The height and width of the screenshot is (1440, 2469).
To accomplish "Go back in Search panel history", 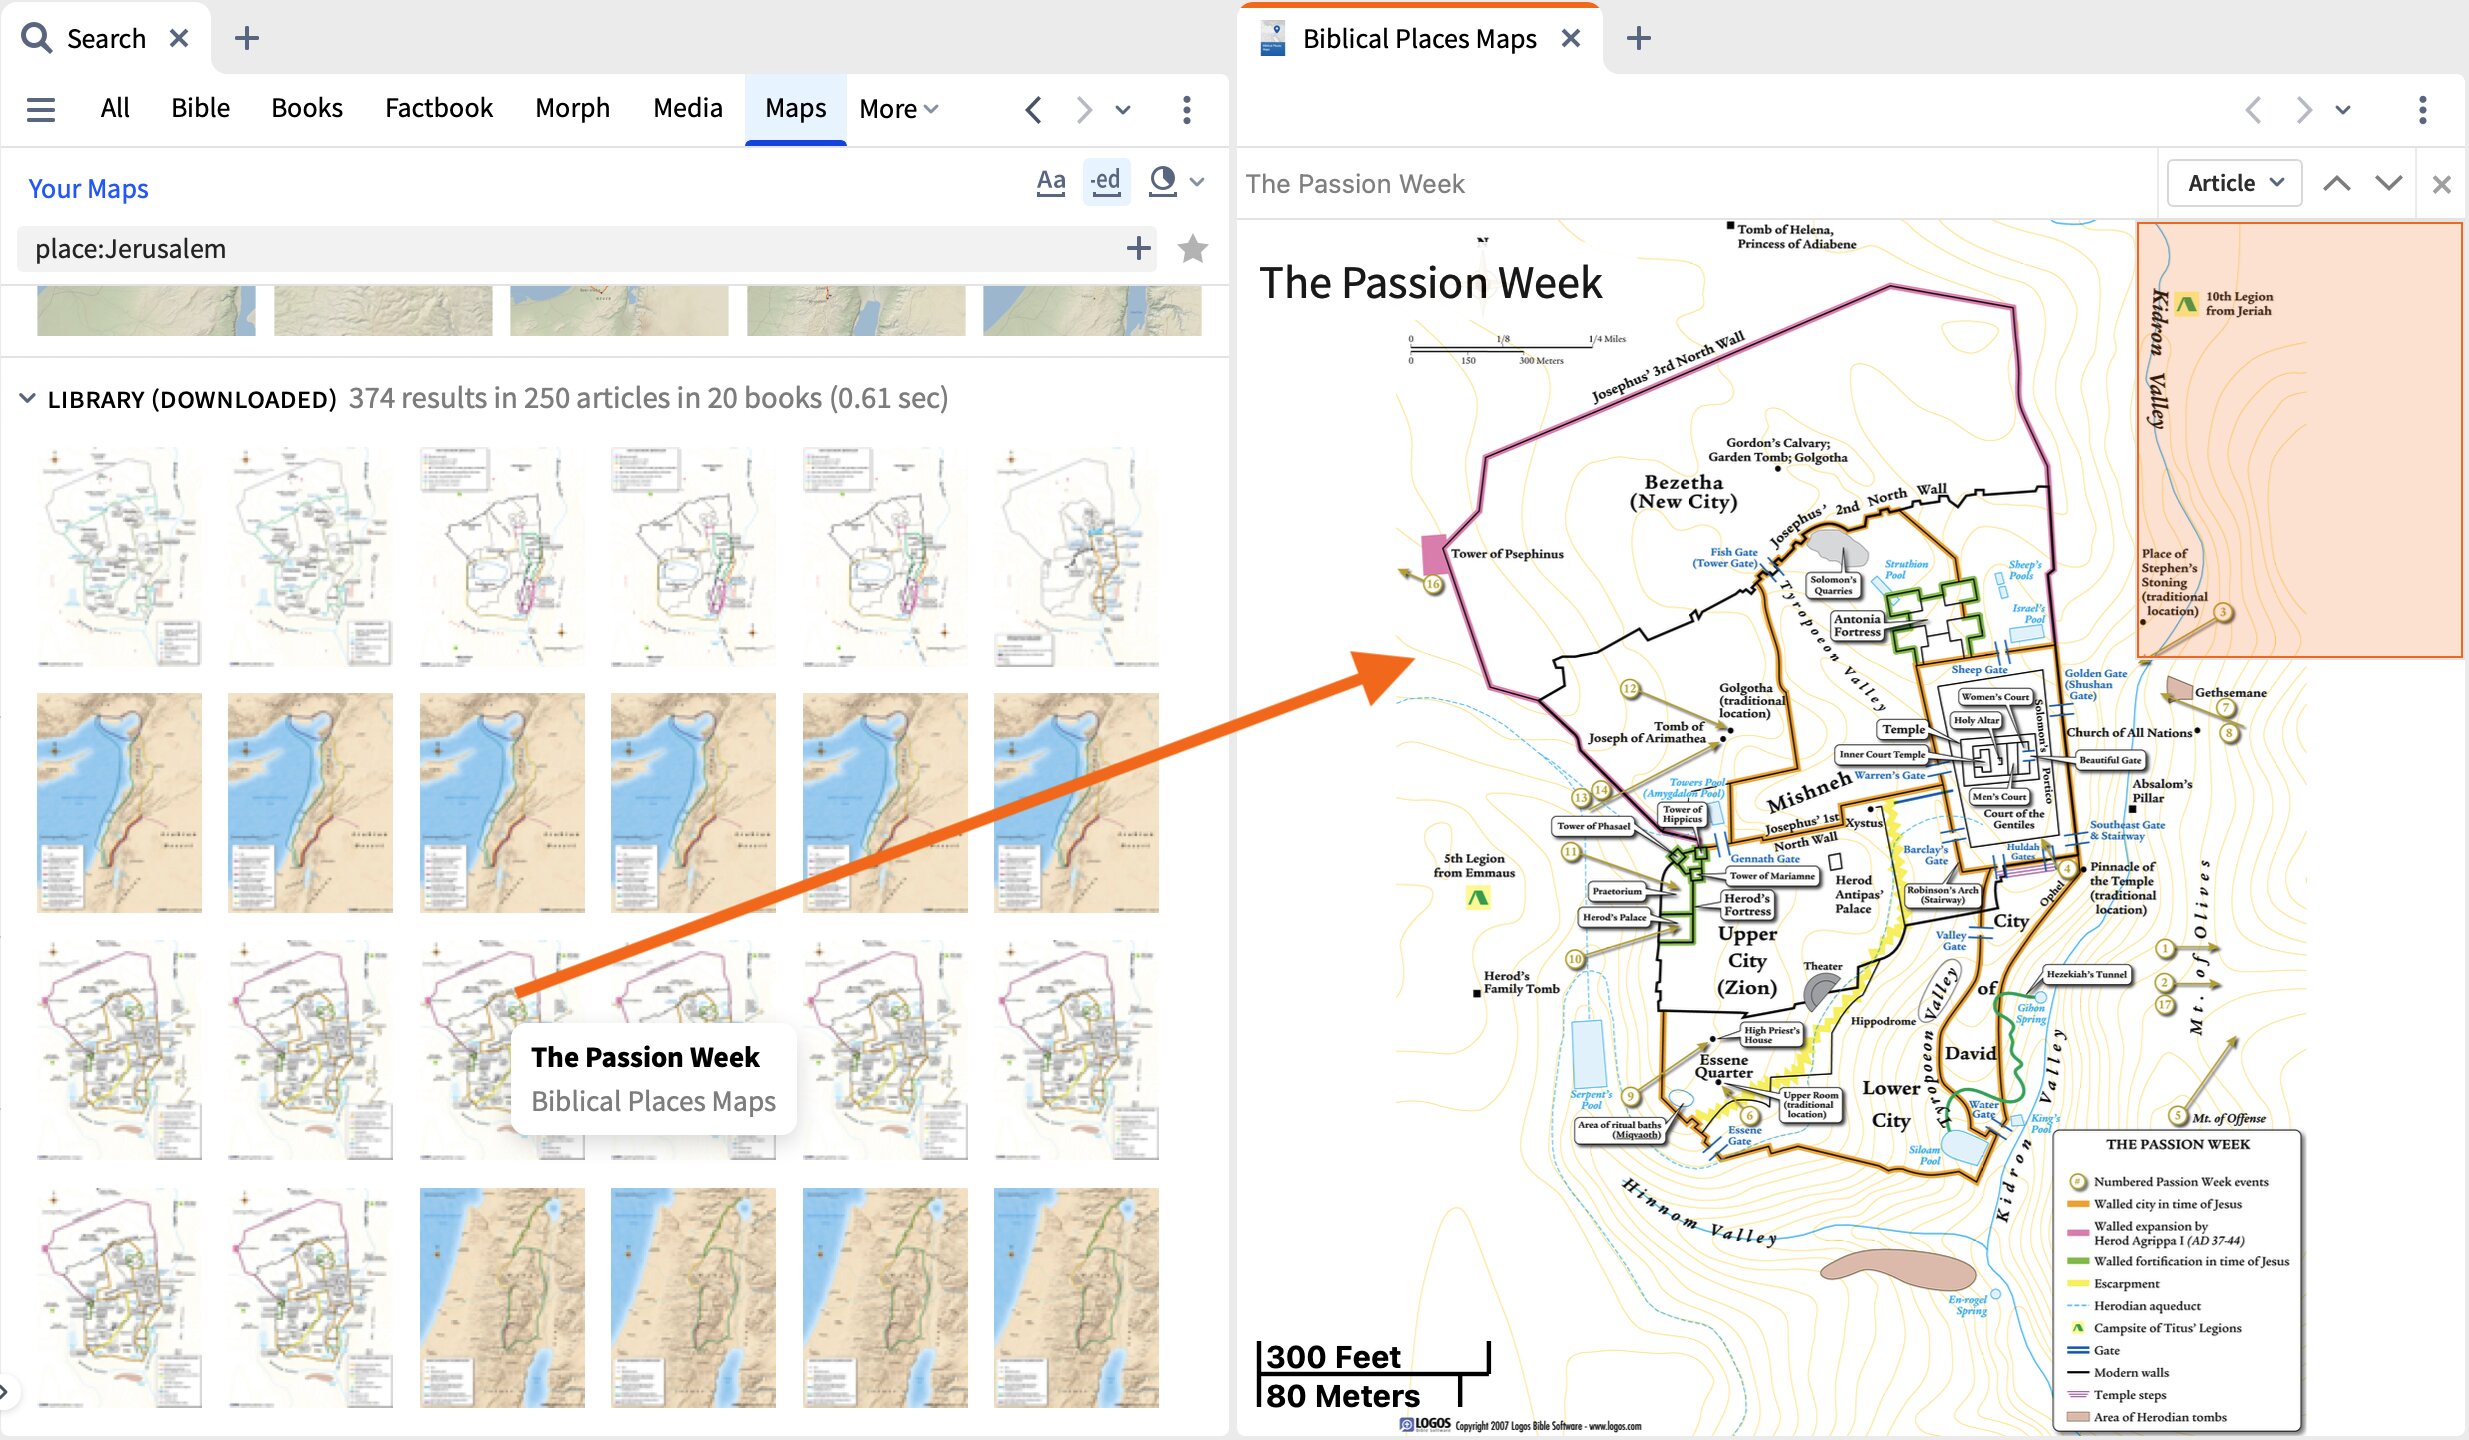I will tap(1033, 109).
